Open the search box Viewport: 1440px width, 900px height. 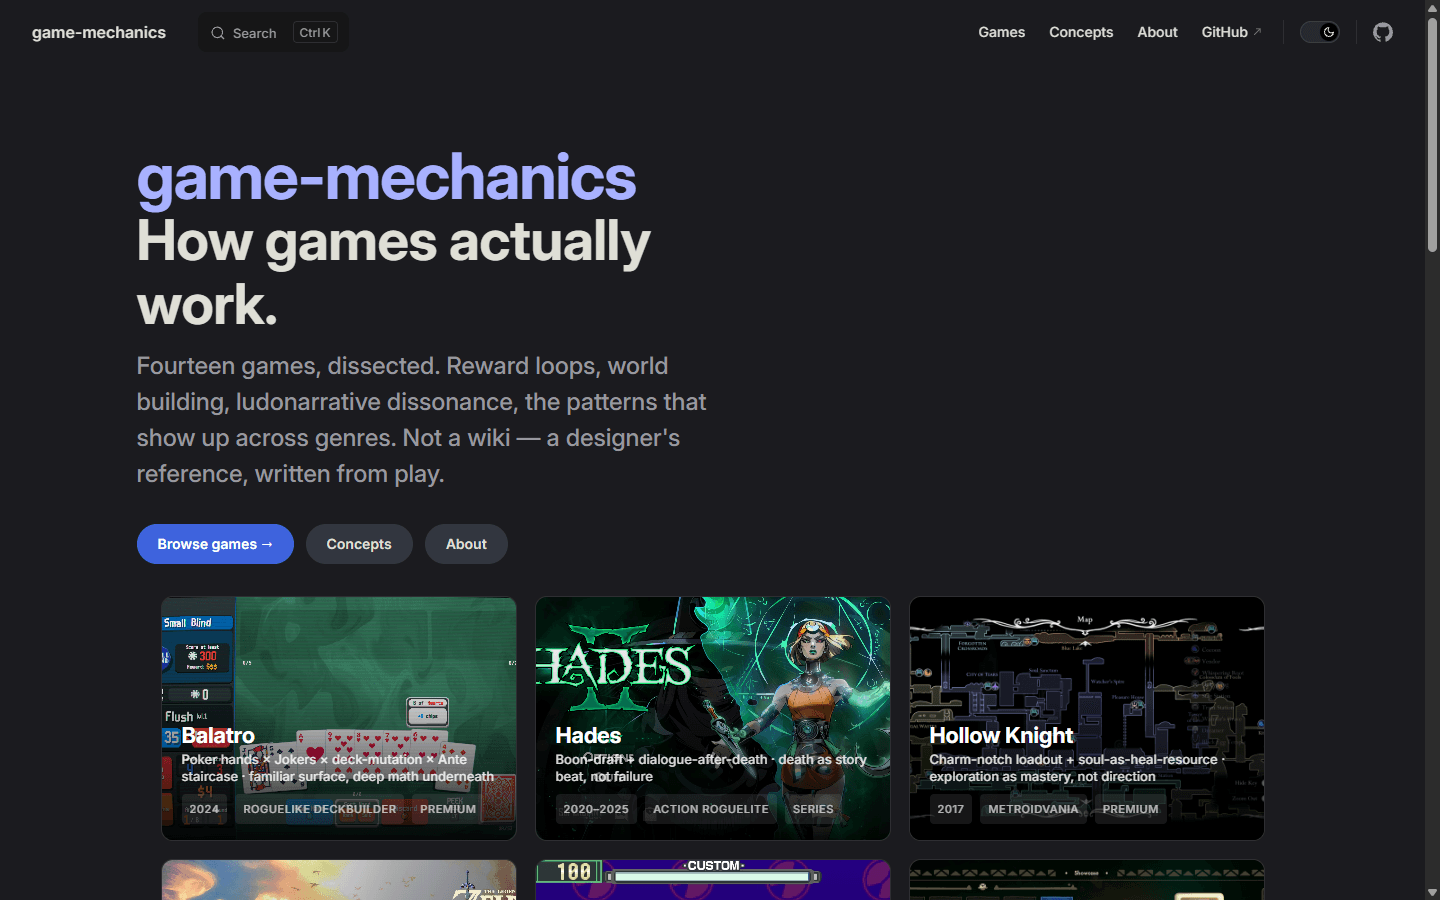(274, 33)
